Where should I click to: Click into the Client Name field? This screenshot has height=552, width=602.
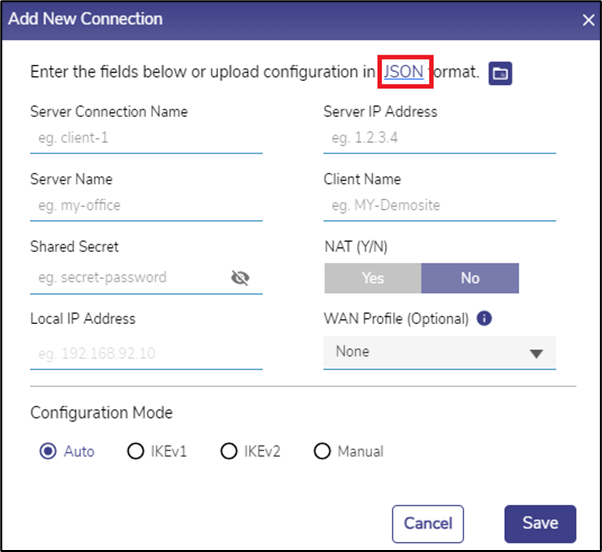(439, 206)
